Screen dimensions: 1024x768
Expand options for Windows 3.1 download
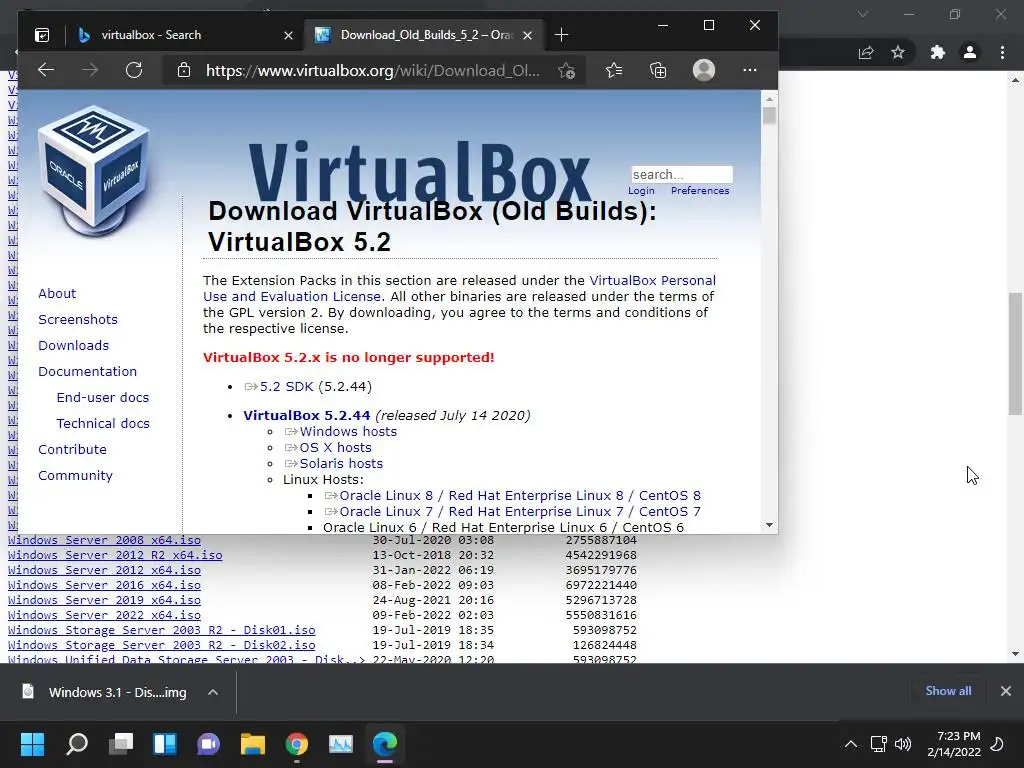(213, 692)
